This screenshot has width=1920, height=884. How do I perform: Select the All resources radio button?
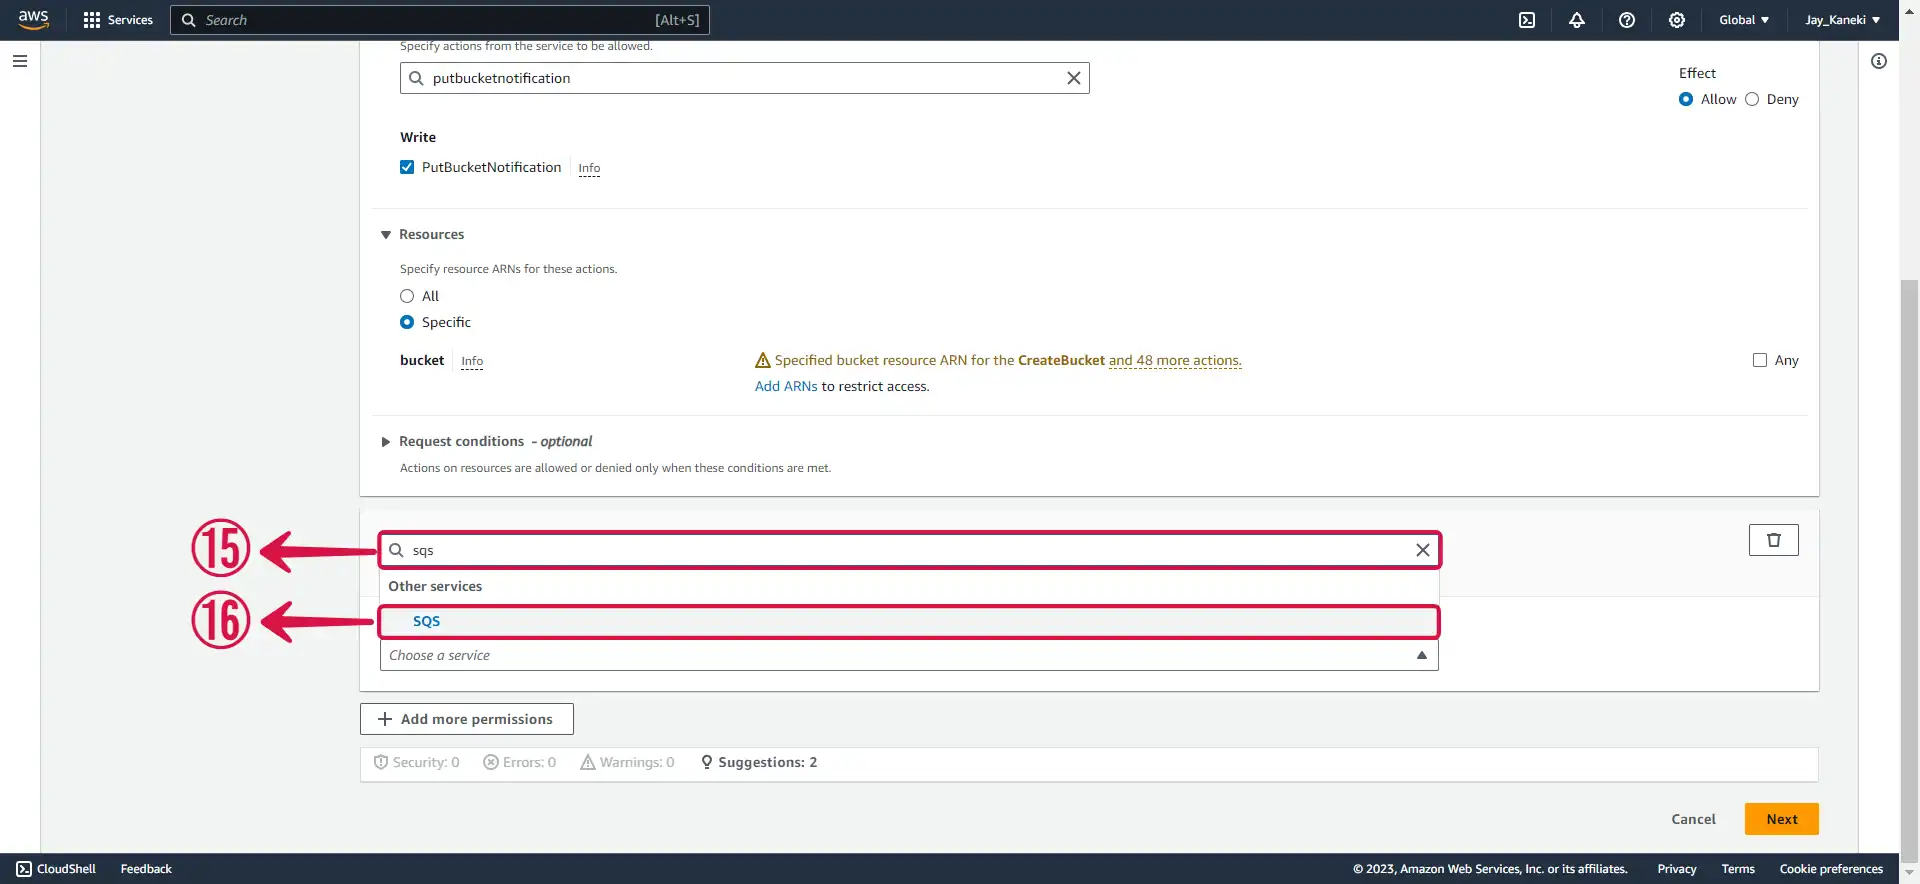407,296
